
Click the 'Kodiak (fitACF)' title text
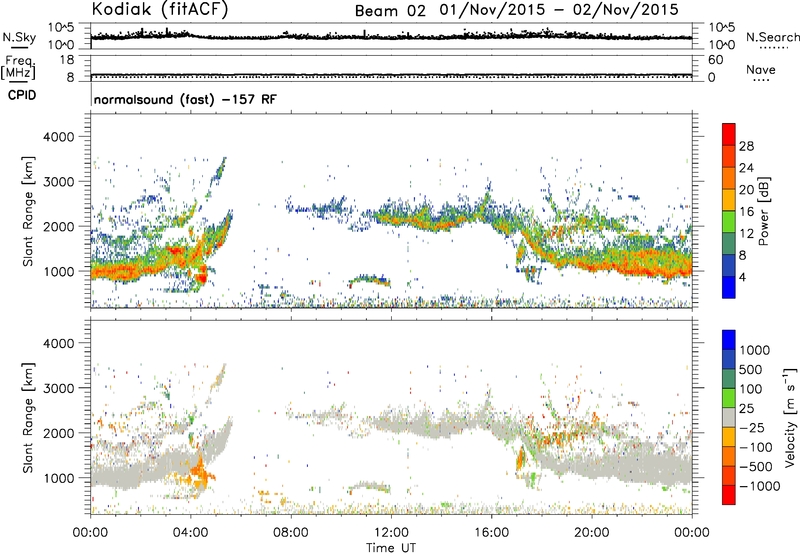pyautogui.click(x=160, y=9)
